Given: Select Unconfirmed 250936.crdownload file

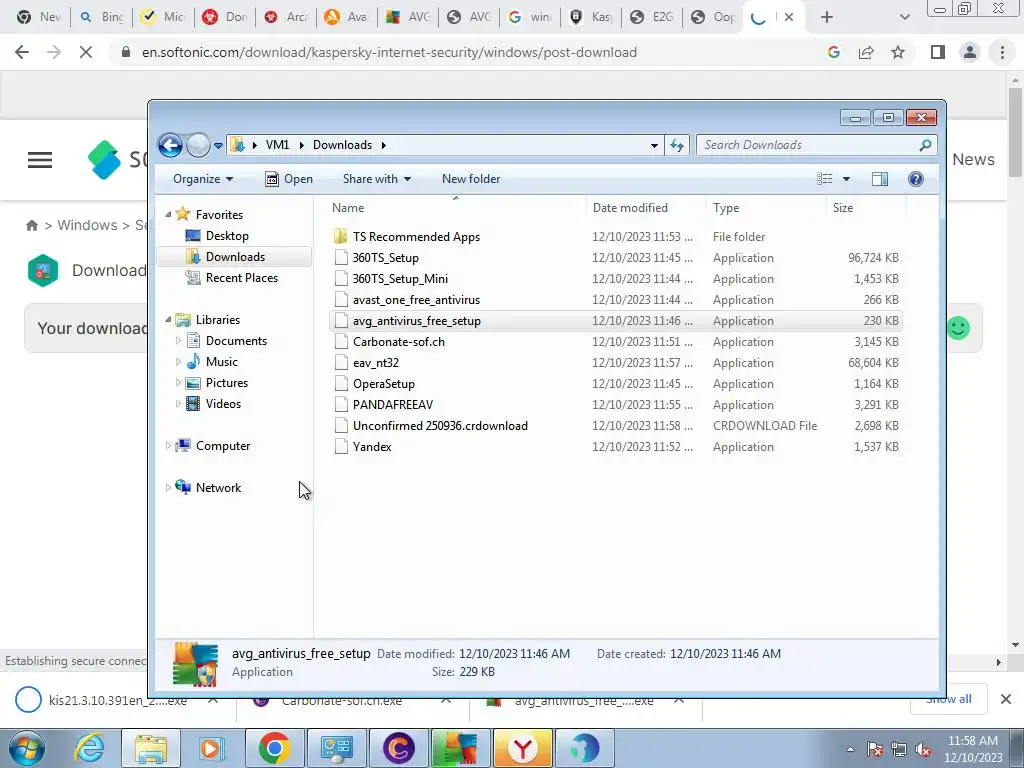Looking at the screenshot, I should point(440,426).
